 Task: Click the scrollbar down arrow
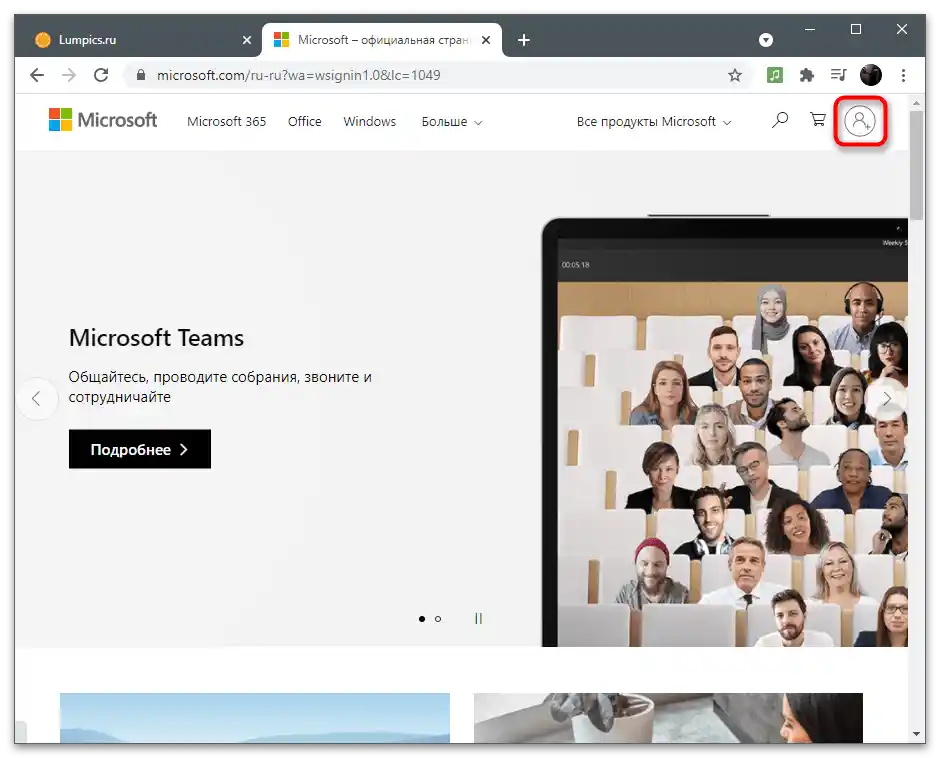[916, 733]
